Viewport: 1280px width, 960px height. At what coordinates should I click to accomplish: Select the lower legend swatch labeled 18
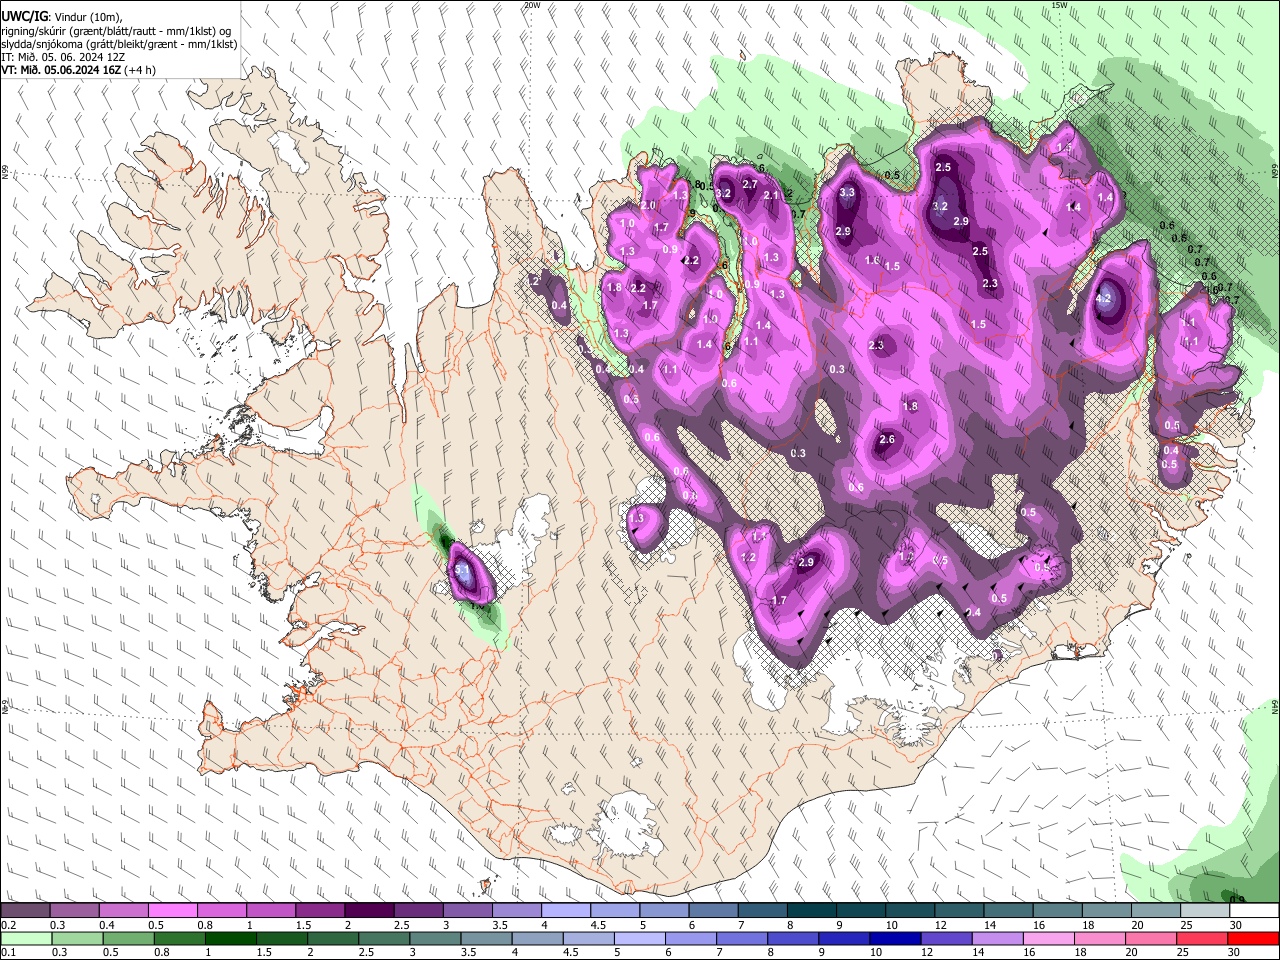[1101, 938]
